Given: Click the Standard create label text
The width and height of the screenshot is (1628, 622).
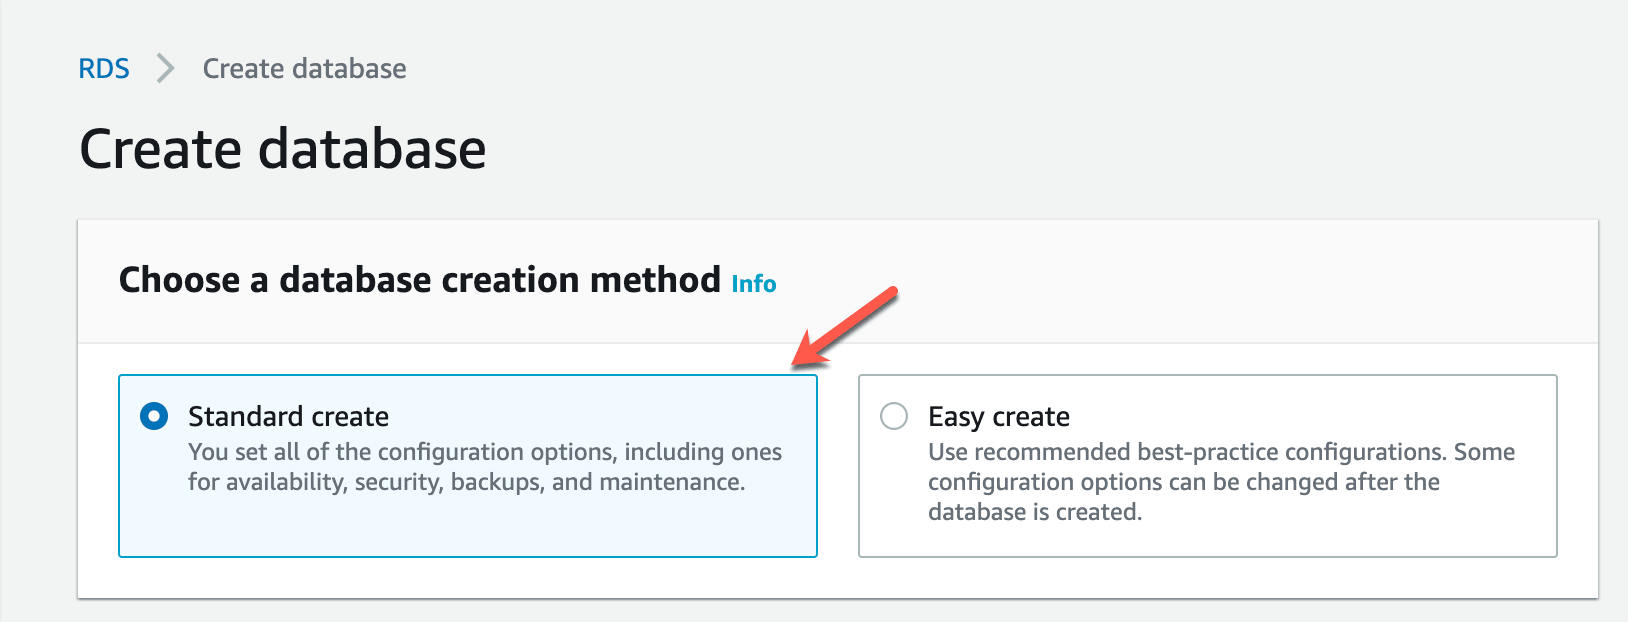Looking at the screenshot, I should coord(288,416).
